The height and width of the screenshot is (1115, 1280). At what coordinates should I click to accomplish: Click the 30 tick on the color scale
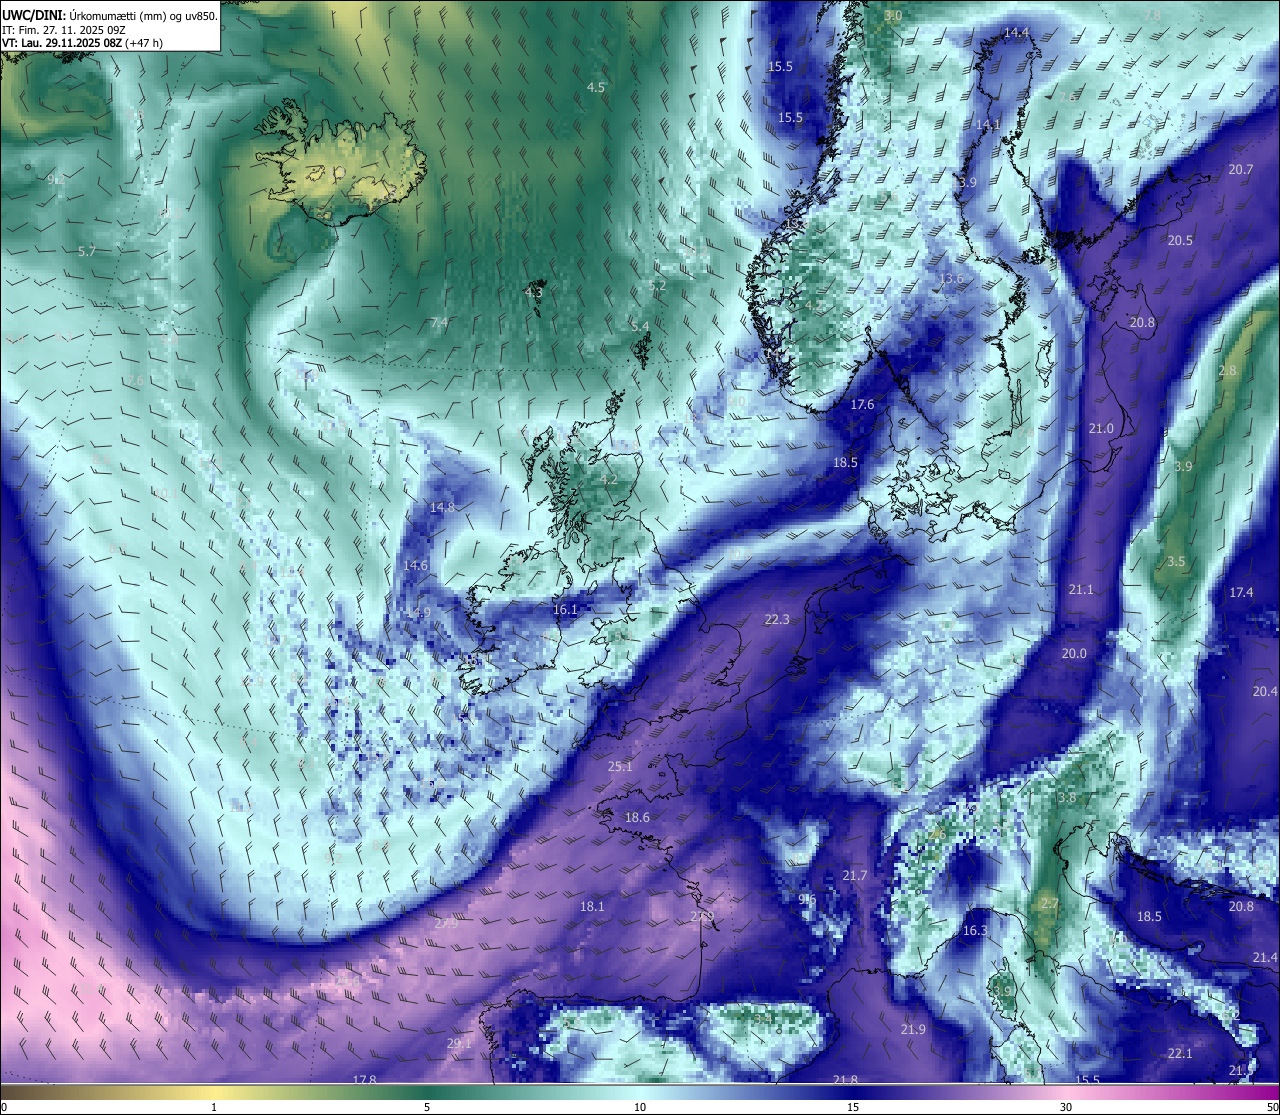1066,1107
